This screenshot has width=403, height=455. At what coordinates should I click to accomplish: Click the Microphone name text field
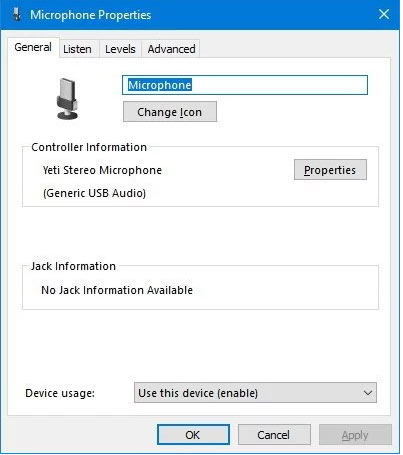coord(245,85)
